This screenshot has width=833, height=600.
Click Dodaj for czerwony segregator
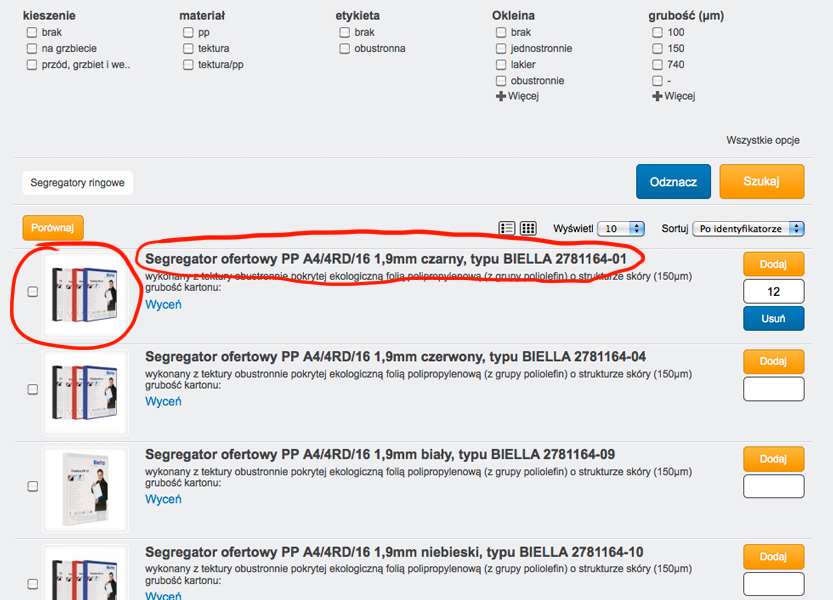774,361
